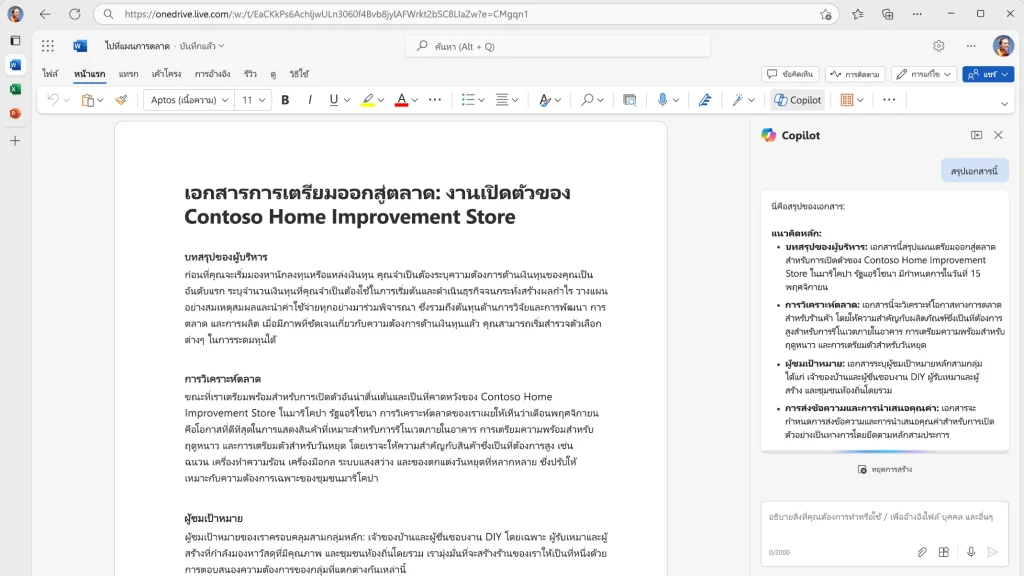Screen dimensions: 1024x576
Task: Pop out the Copilot pane icon
Action: coord(976,135)
